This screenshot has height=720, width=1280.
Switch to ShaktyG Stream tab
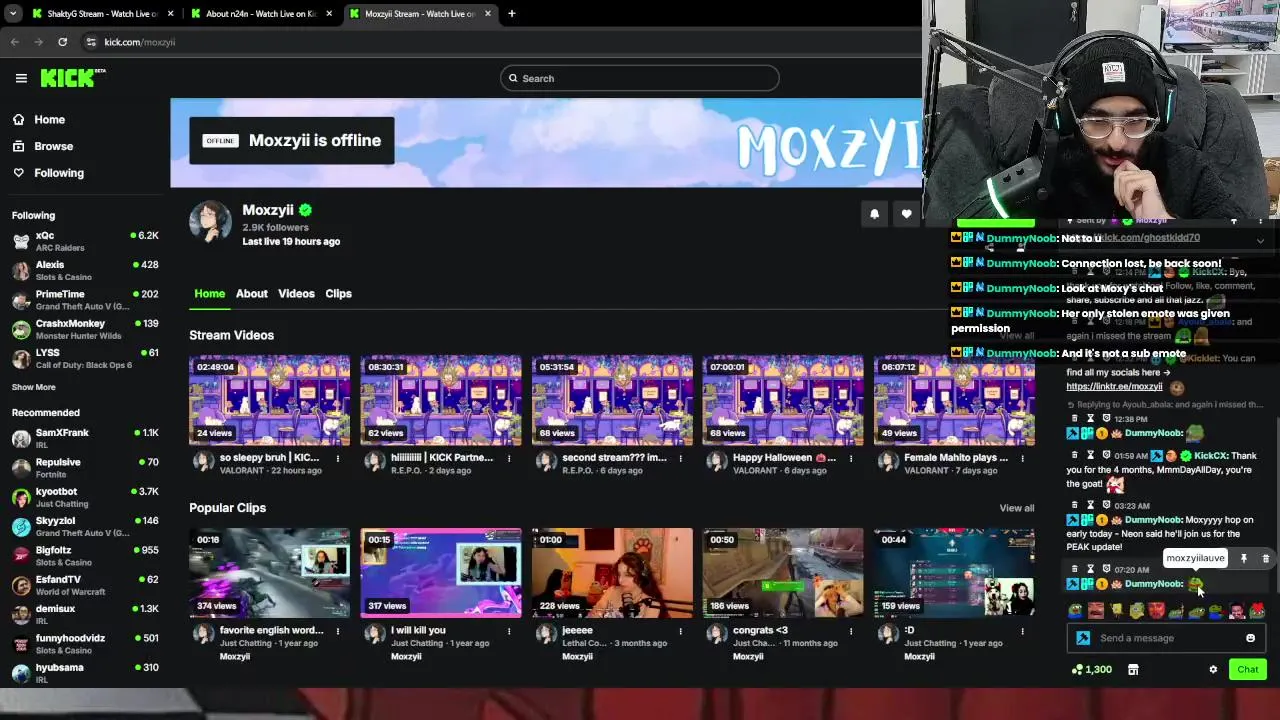(x=100, y=14)
